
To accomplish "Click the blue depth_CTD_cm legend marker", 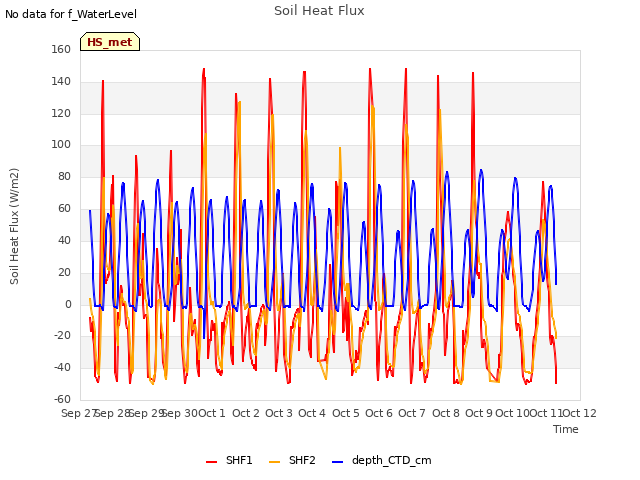I will [x=338, y=462].
